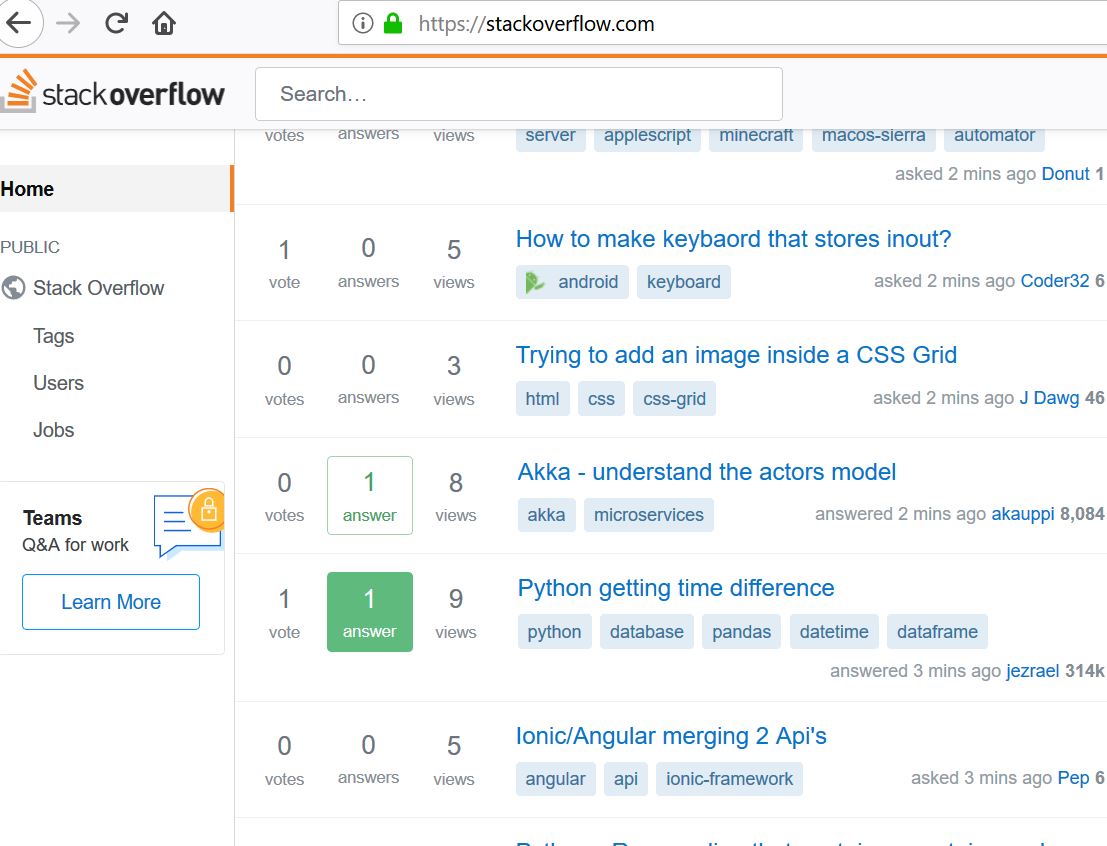
Task: Open the Users sidebar item
Action: click(x=58, y=383)
